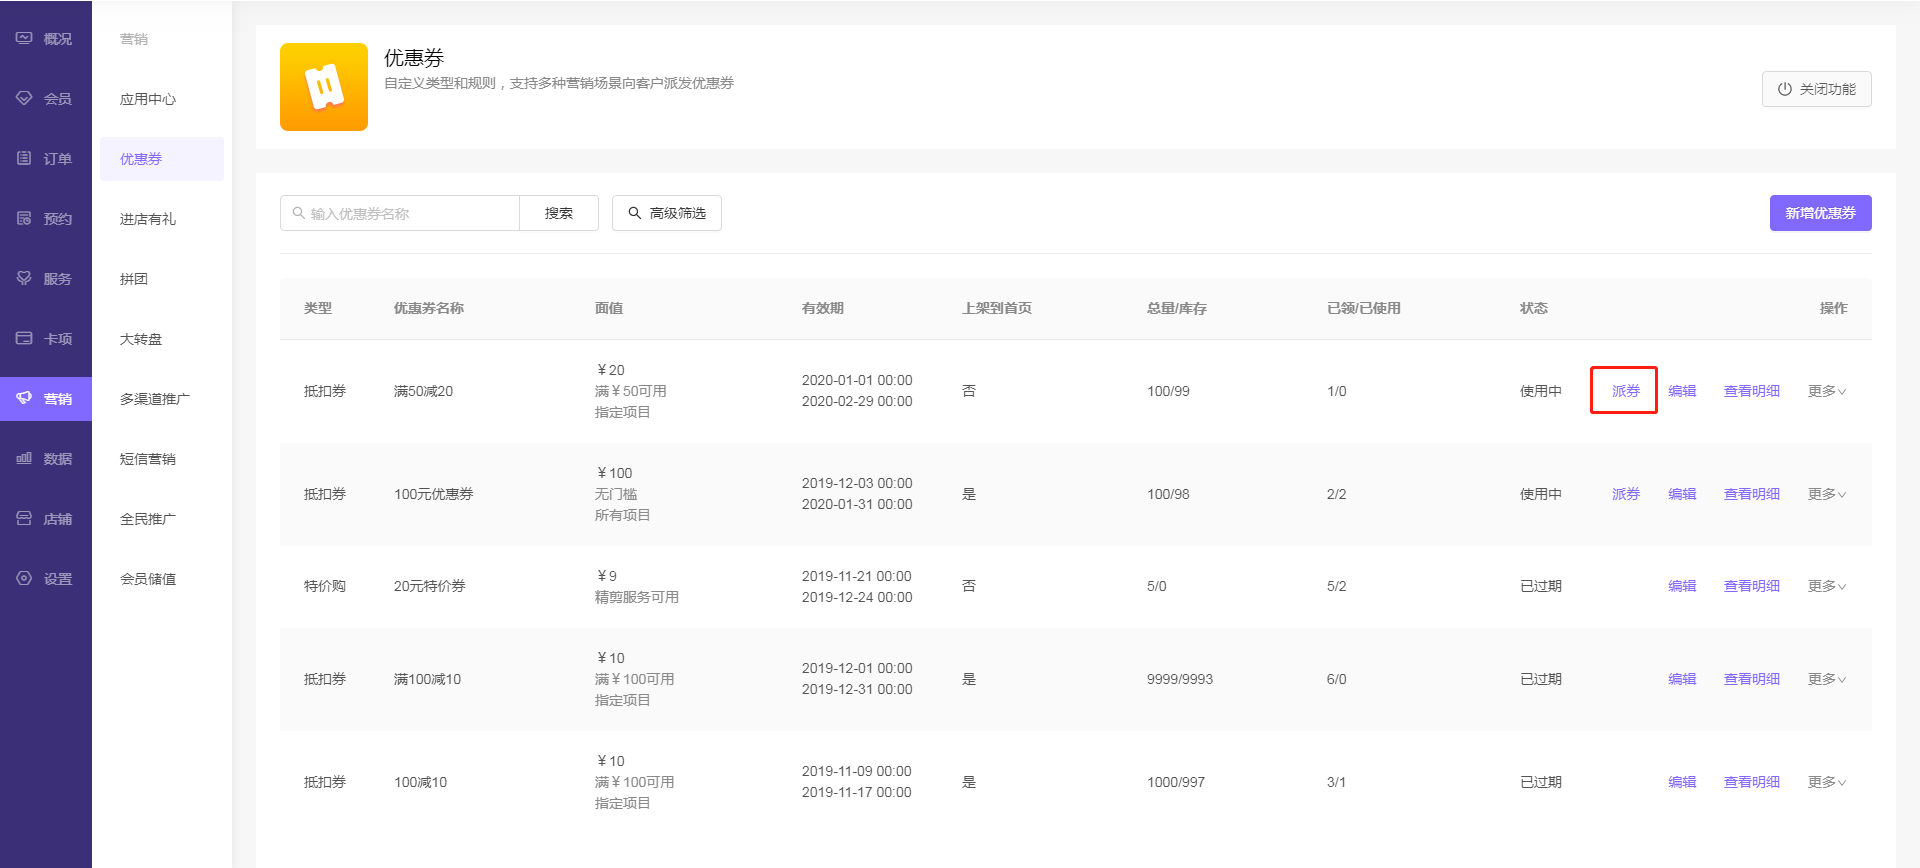Click coupon name 满50减20
Screen dimensions: 1920x868
423,391
